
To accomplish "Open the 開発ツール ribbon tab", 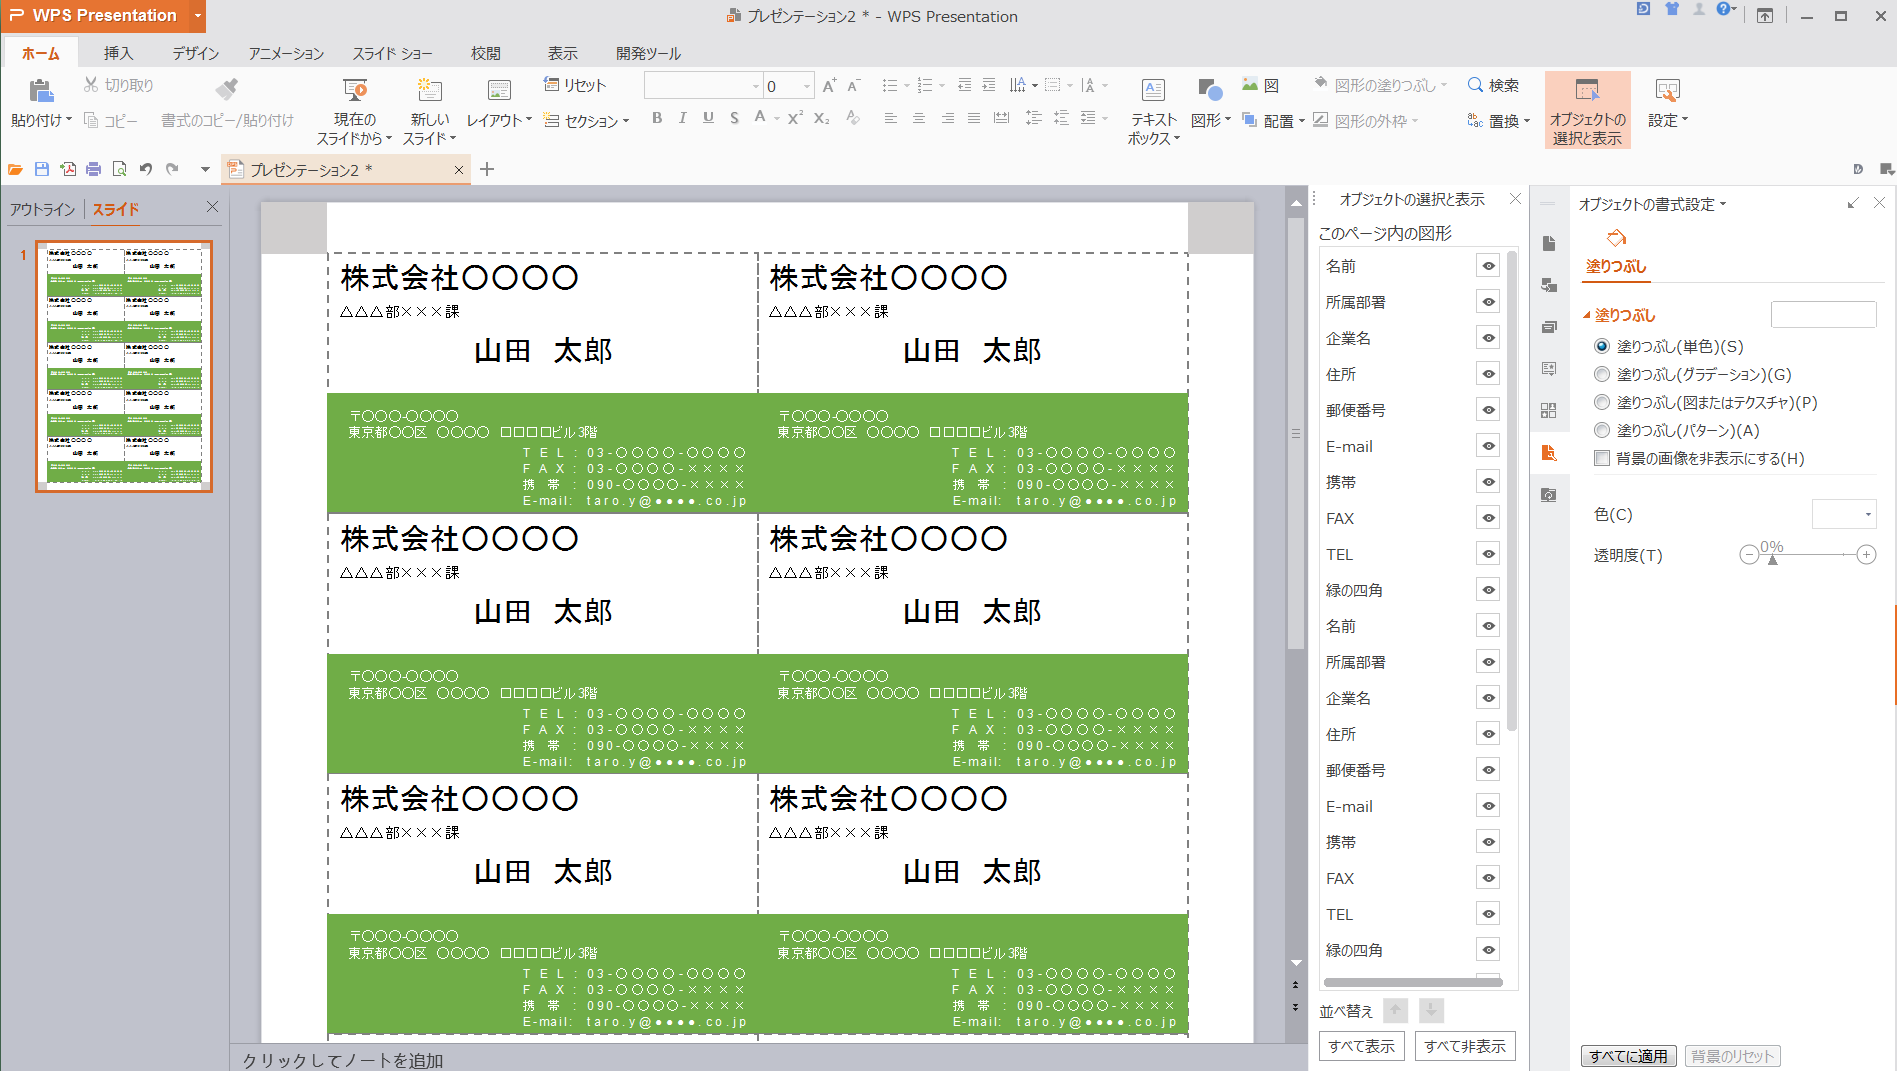I will [648, 53].
